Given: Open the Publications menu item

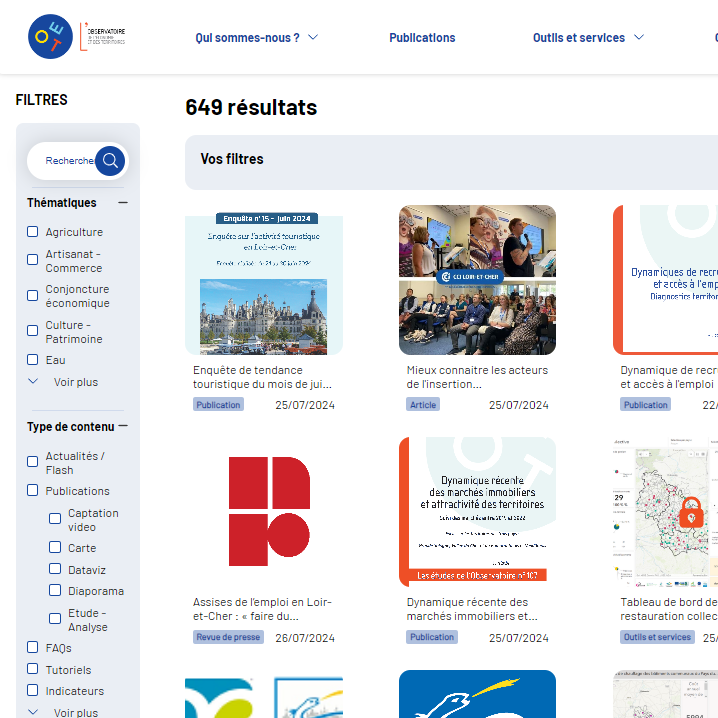Looking at the screenshot, I should [x=422, y=38].
